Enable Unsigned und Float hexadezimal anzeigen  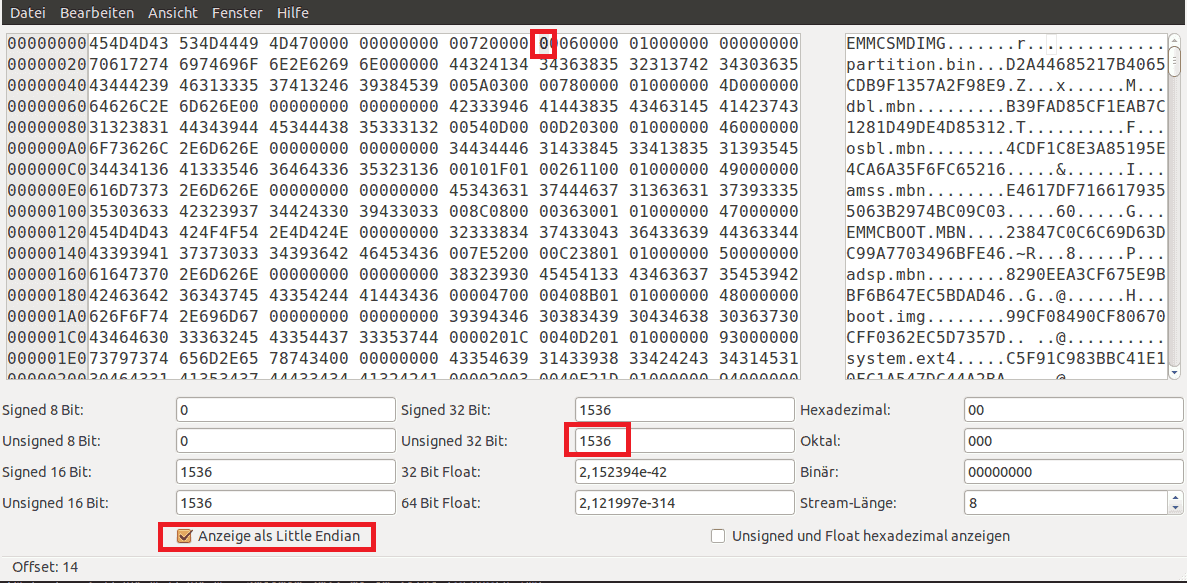(x=718, y=536)
